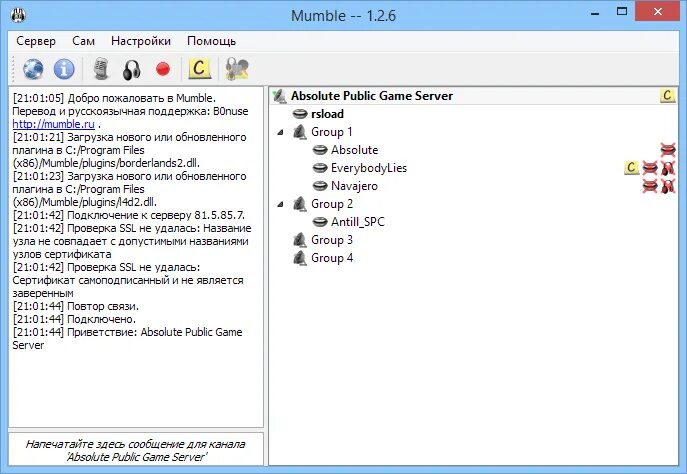Click muted lips icon on EverybodyLies row
This screenshot has height=474, width=687.
650,168
